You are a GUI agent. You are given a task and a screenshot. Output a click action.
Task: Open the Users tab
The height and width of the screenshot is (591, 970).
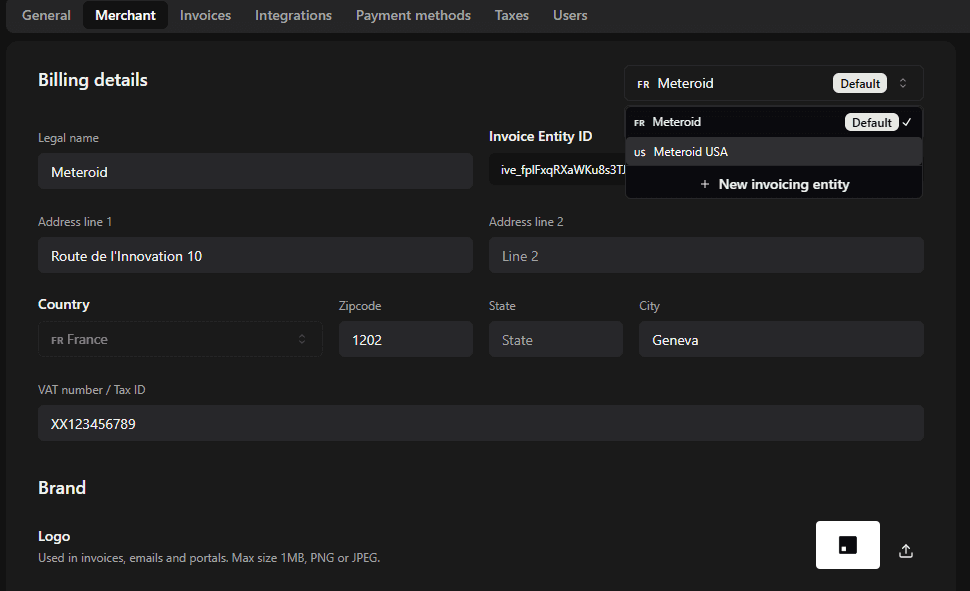[569, 15]
